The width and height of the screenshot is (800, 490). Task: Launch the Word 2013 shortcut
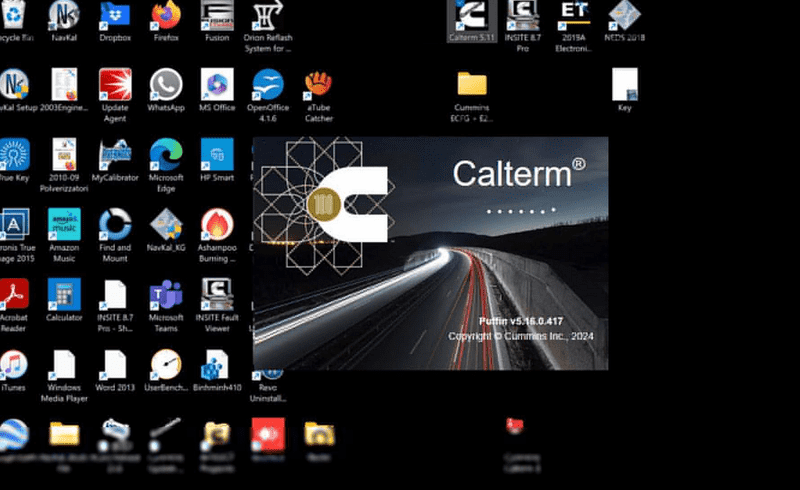[x=115, y=370]
